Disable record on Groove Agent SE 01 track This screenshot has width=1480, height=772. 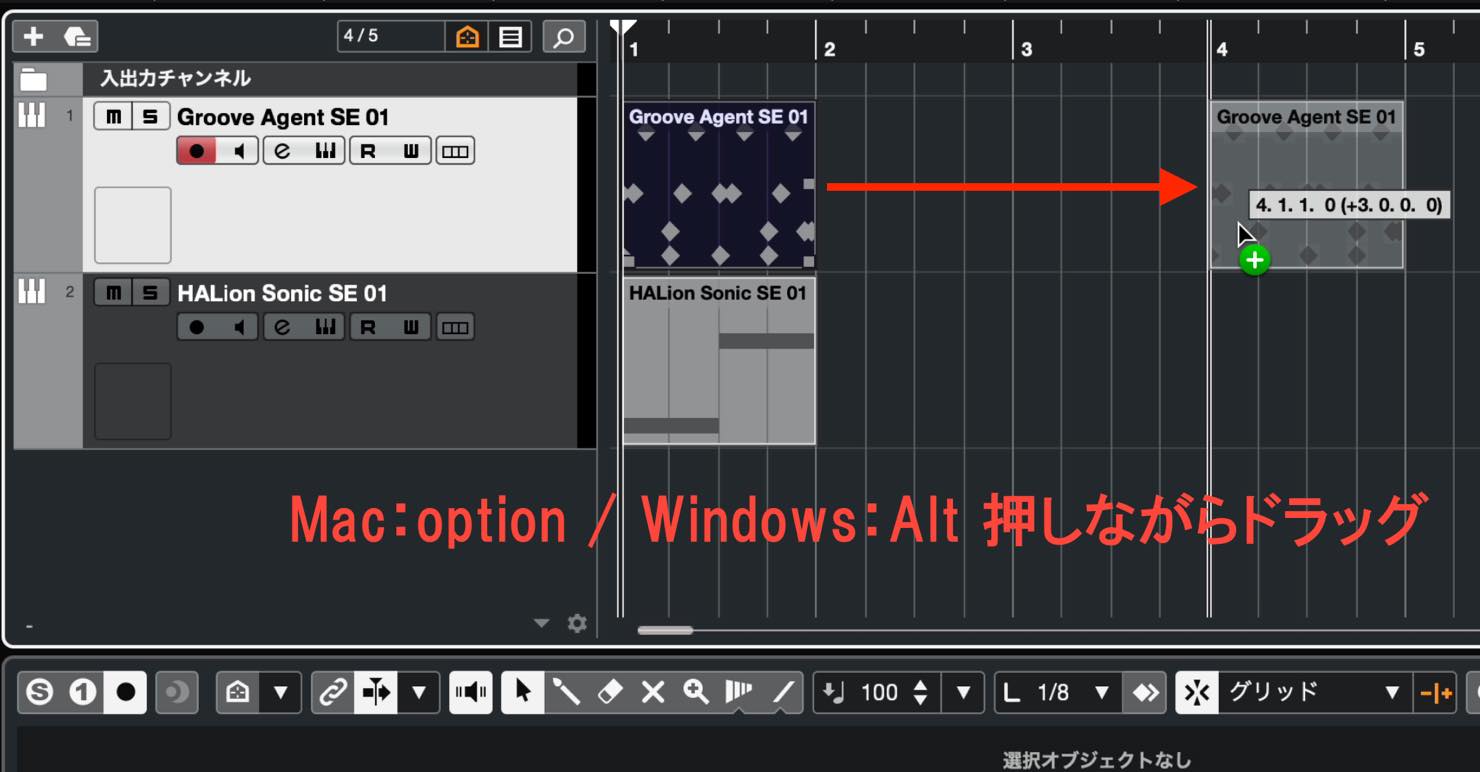pos(197,151)
